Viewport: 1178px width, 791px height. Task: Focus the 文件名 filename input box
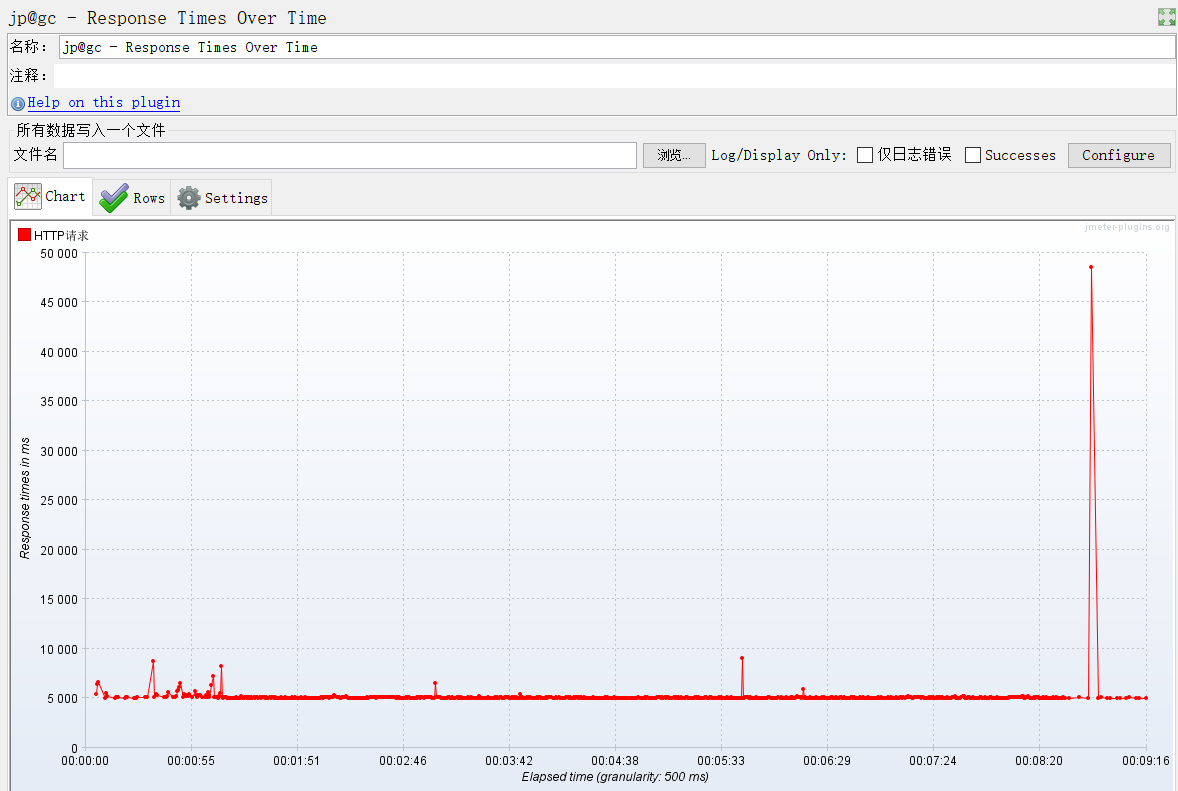pos(350,155)
